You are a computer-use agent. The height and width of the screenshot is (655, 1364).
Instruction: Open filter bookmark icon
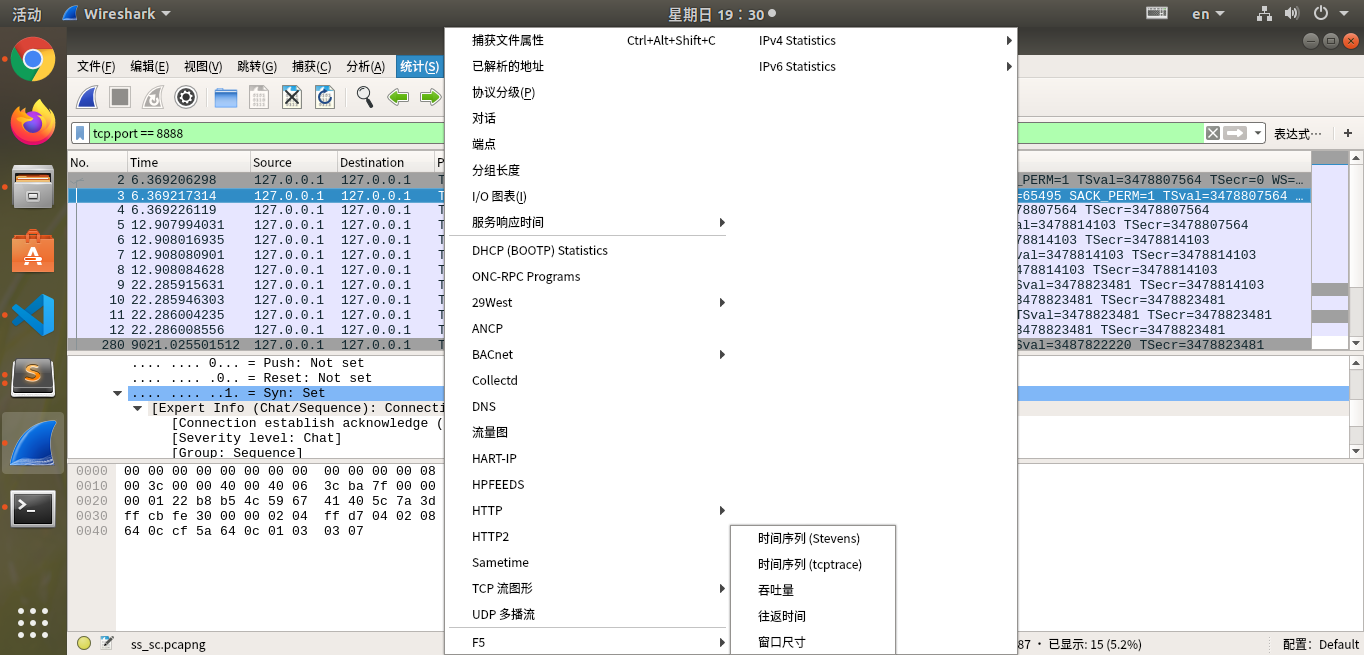(80, 133)
